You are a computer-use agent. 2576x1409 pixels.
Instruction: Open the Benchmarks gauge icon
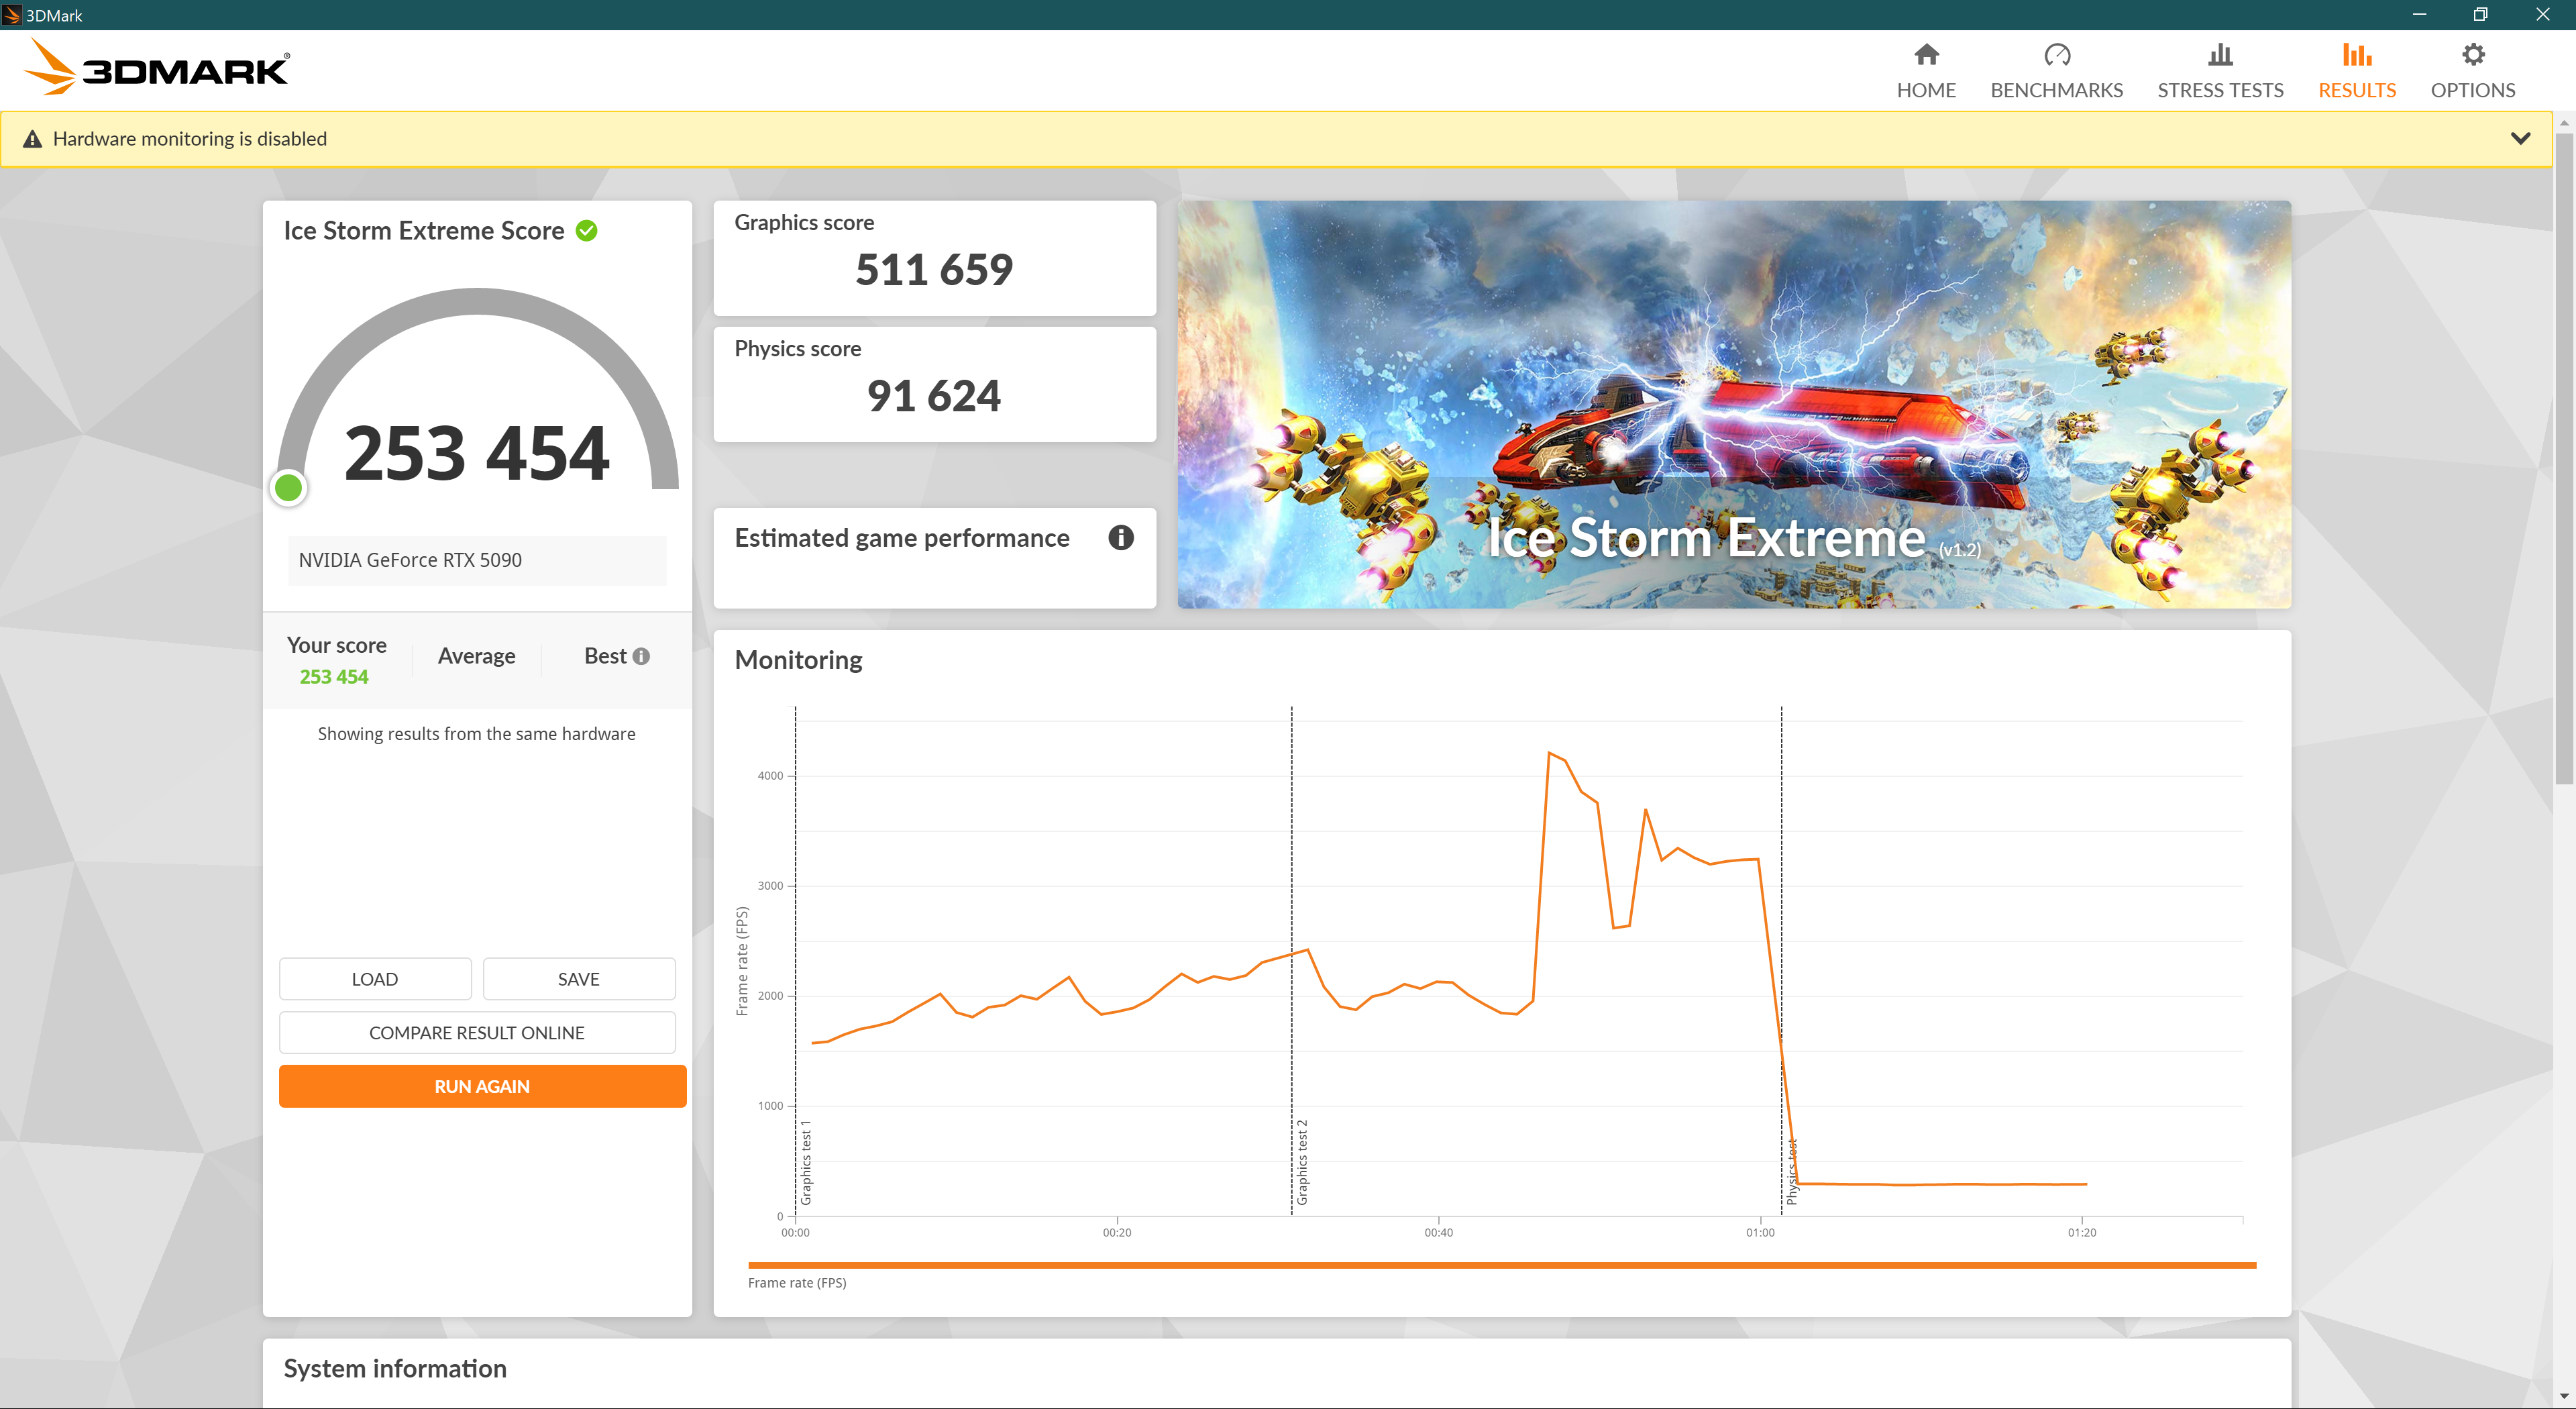(x=2056, y=54)
